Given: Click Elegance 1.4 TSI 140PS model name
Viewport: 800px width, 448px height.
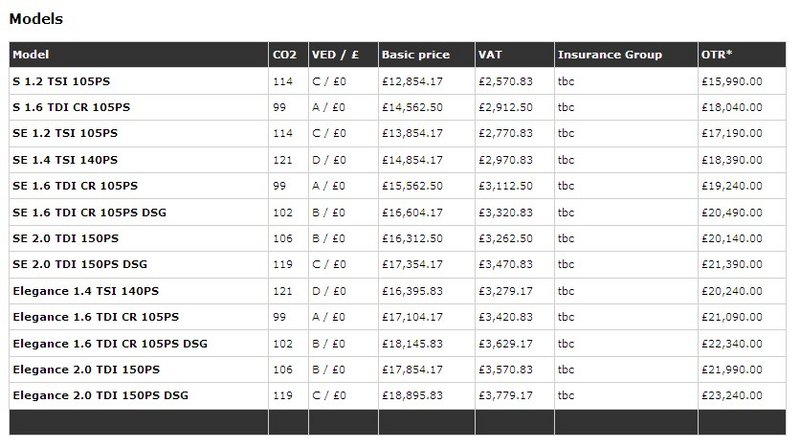Looking at the screenshot, I should [x=86, y=291].
